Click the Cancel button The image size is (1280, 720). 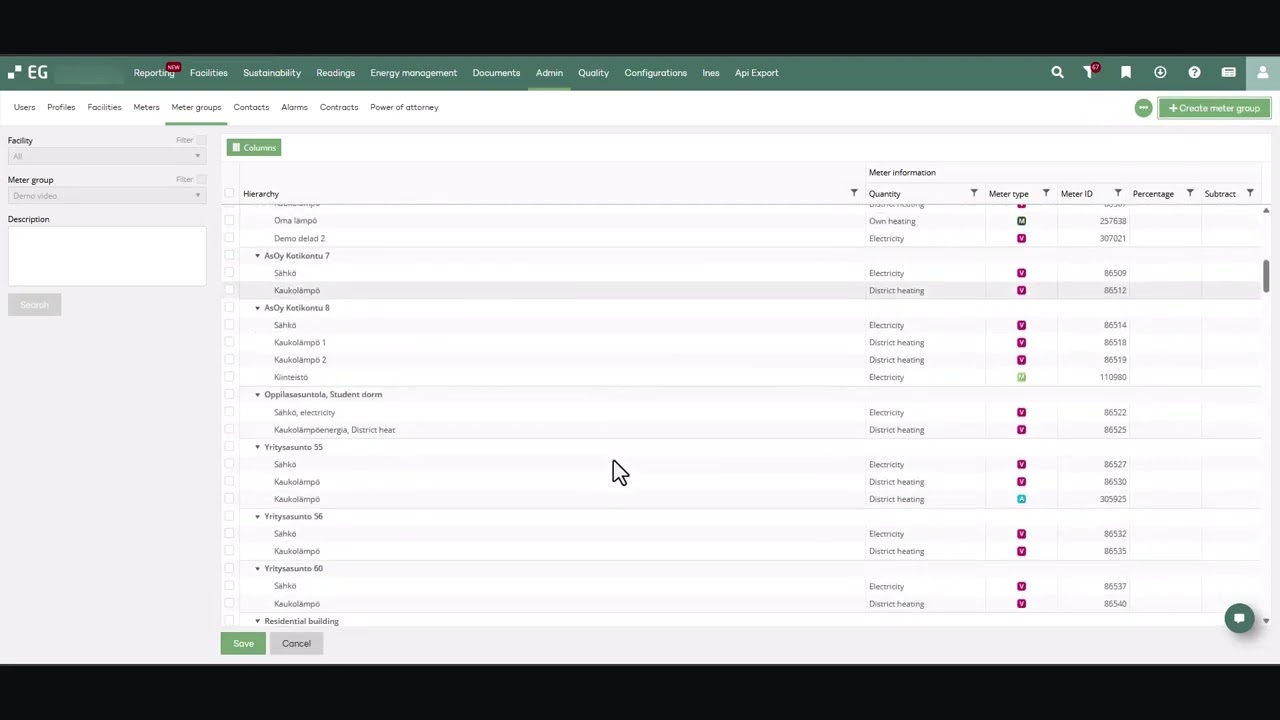(296, 643)
